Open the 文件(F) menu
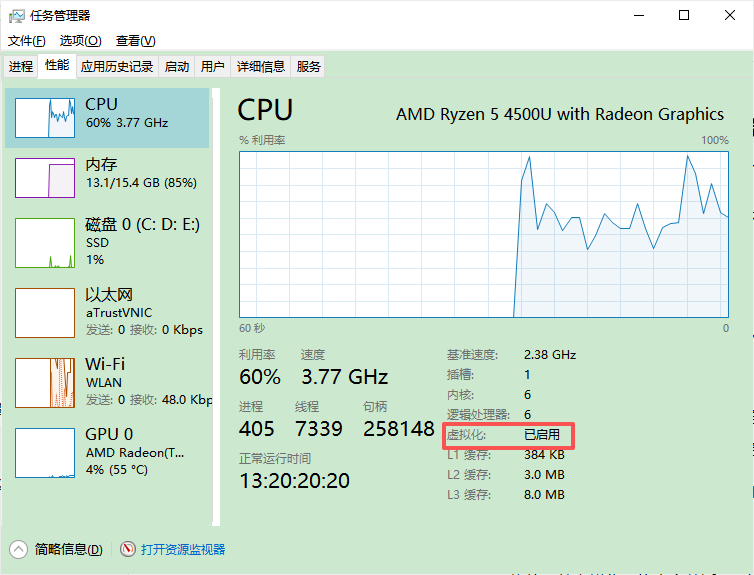Viewport: 754px width, 575px height. (26, 41)
